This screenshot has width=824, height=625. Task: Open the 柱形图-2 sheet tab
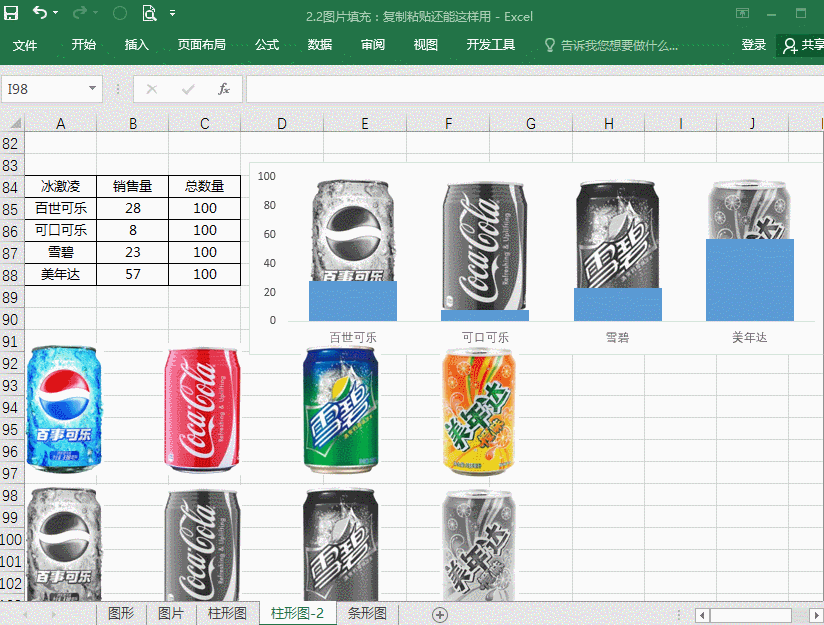coord(297,613)
